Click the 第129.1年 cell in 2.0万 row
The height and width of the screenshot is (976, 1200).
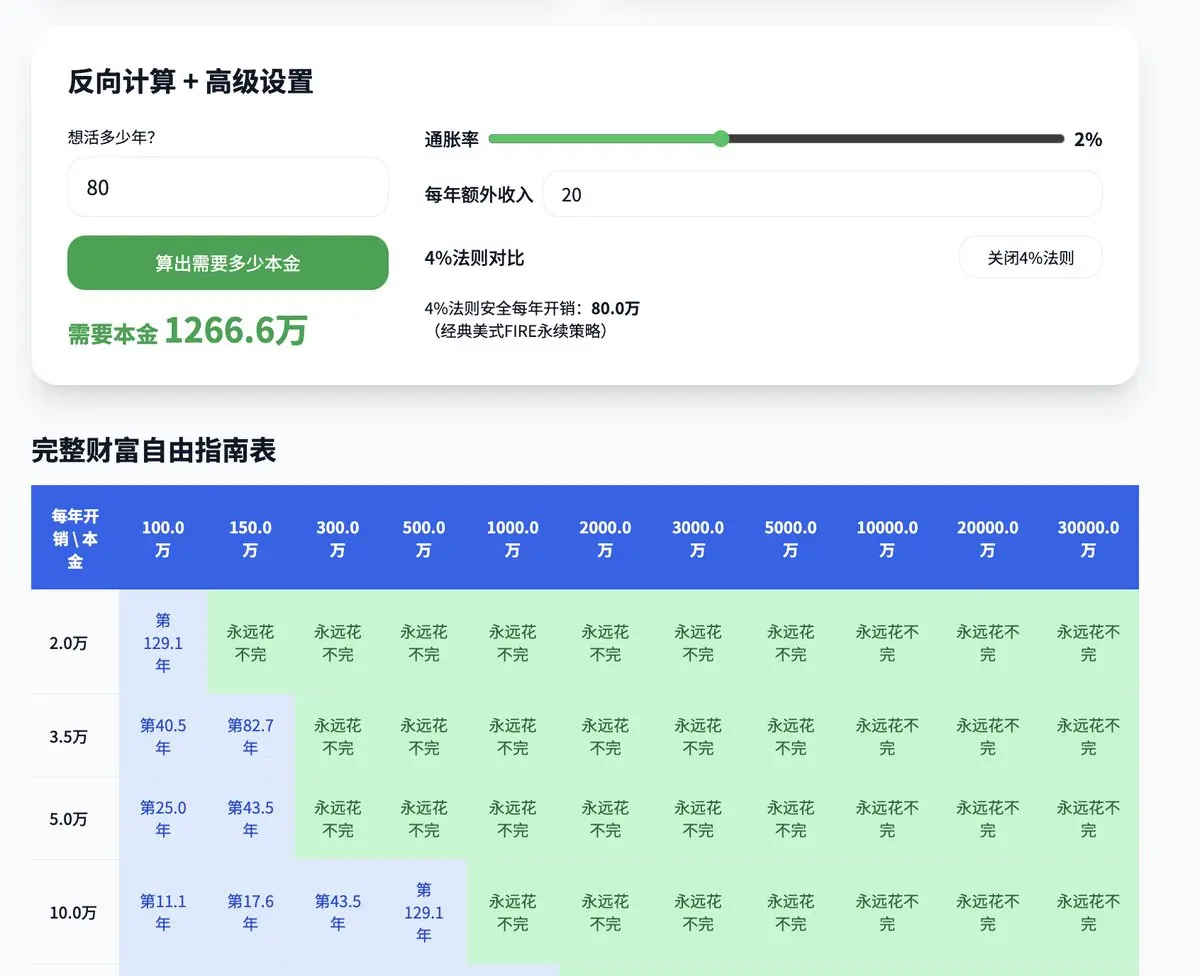[163, 642]
